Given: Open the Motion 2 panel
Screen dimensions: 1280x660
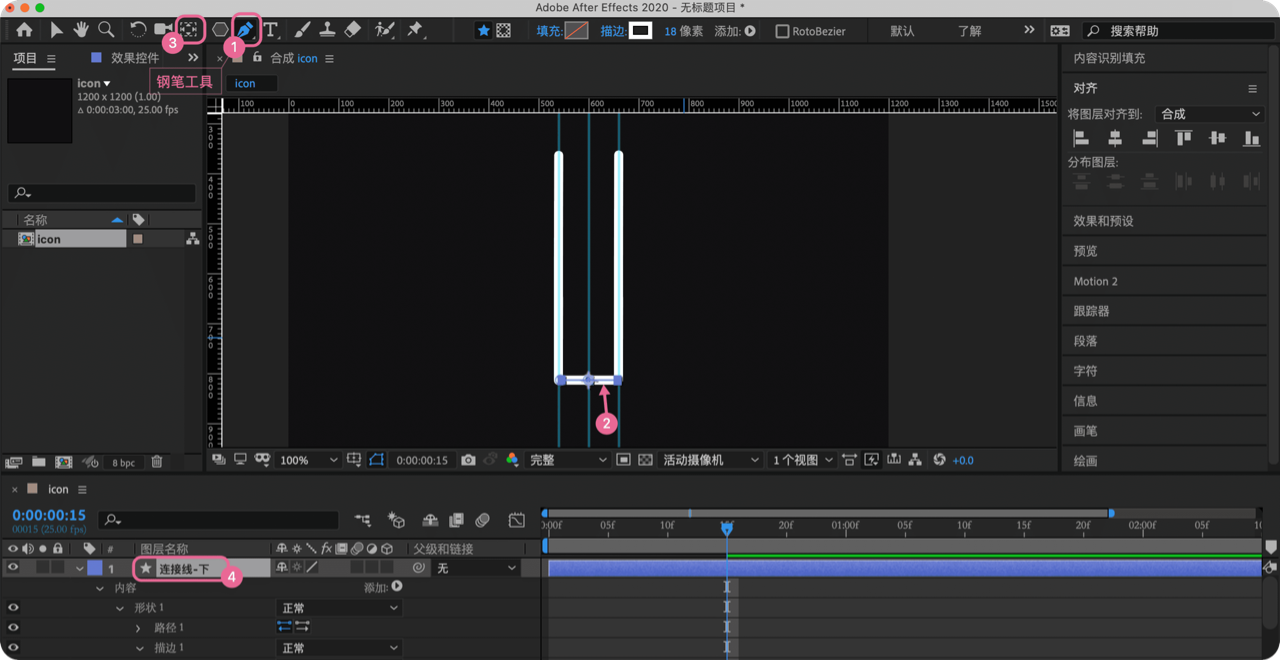Looking at the screenshot, I should tap(1095, 281).
